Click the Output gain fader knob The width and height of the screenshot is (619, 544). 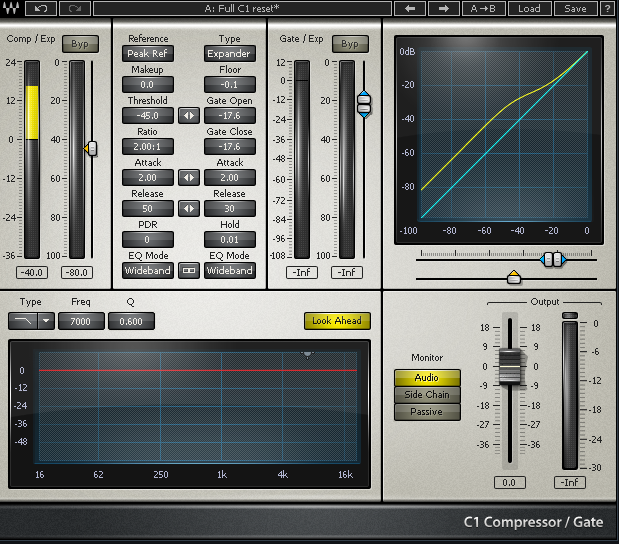[510, 367]
